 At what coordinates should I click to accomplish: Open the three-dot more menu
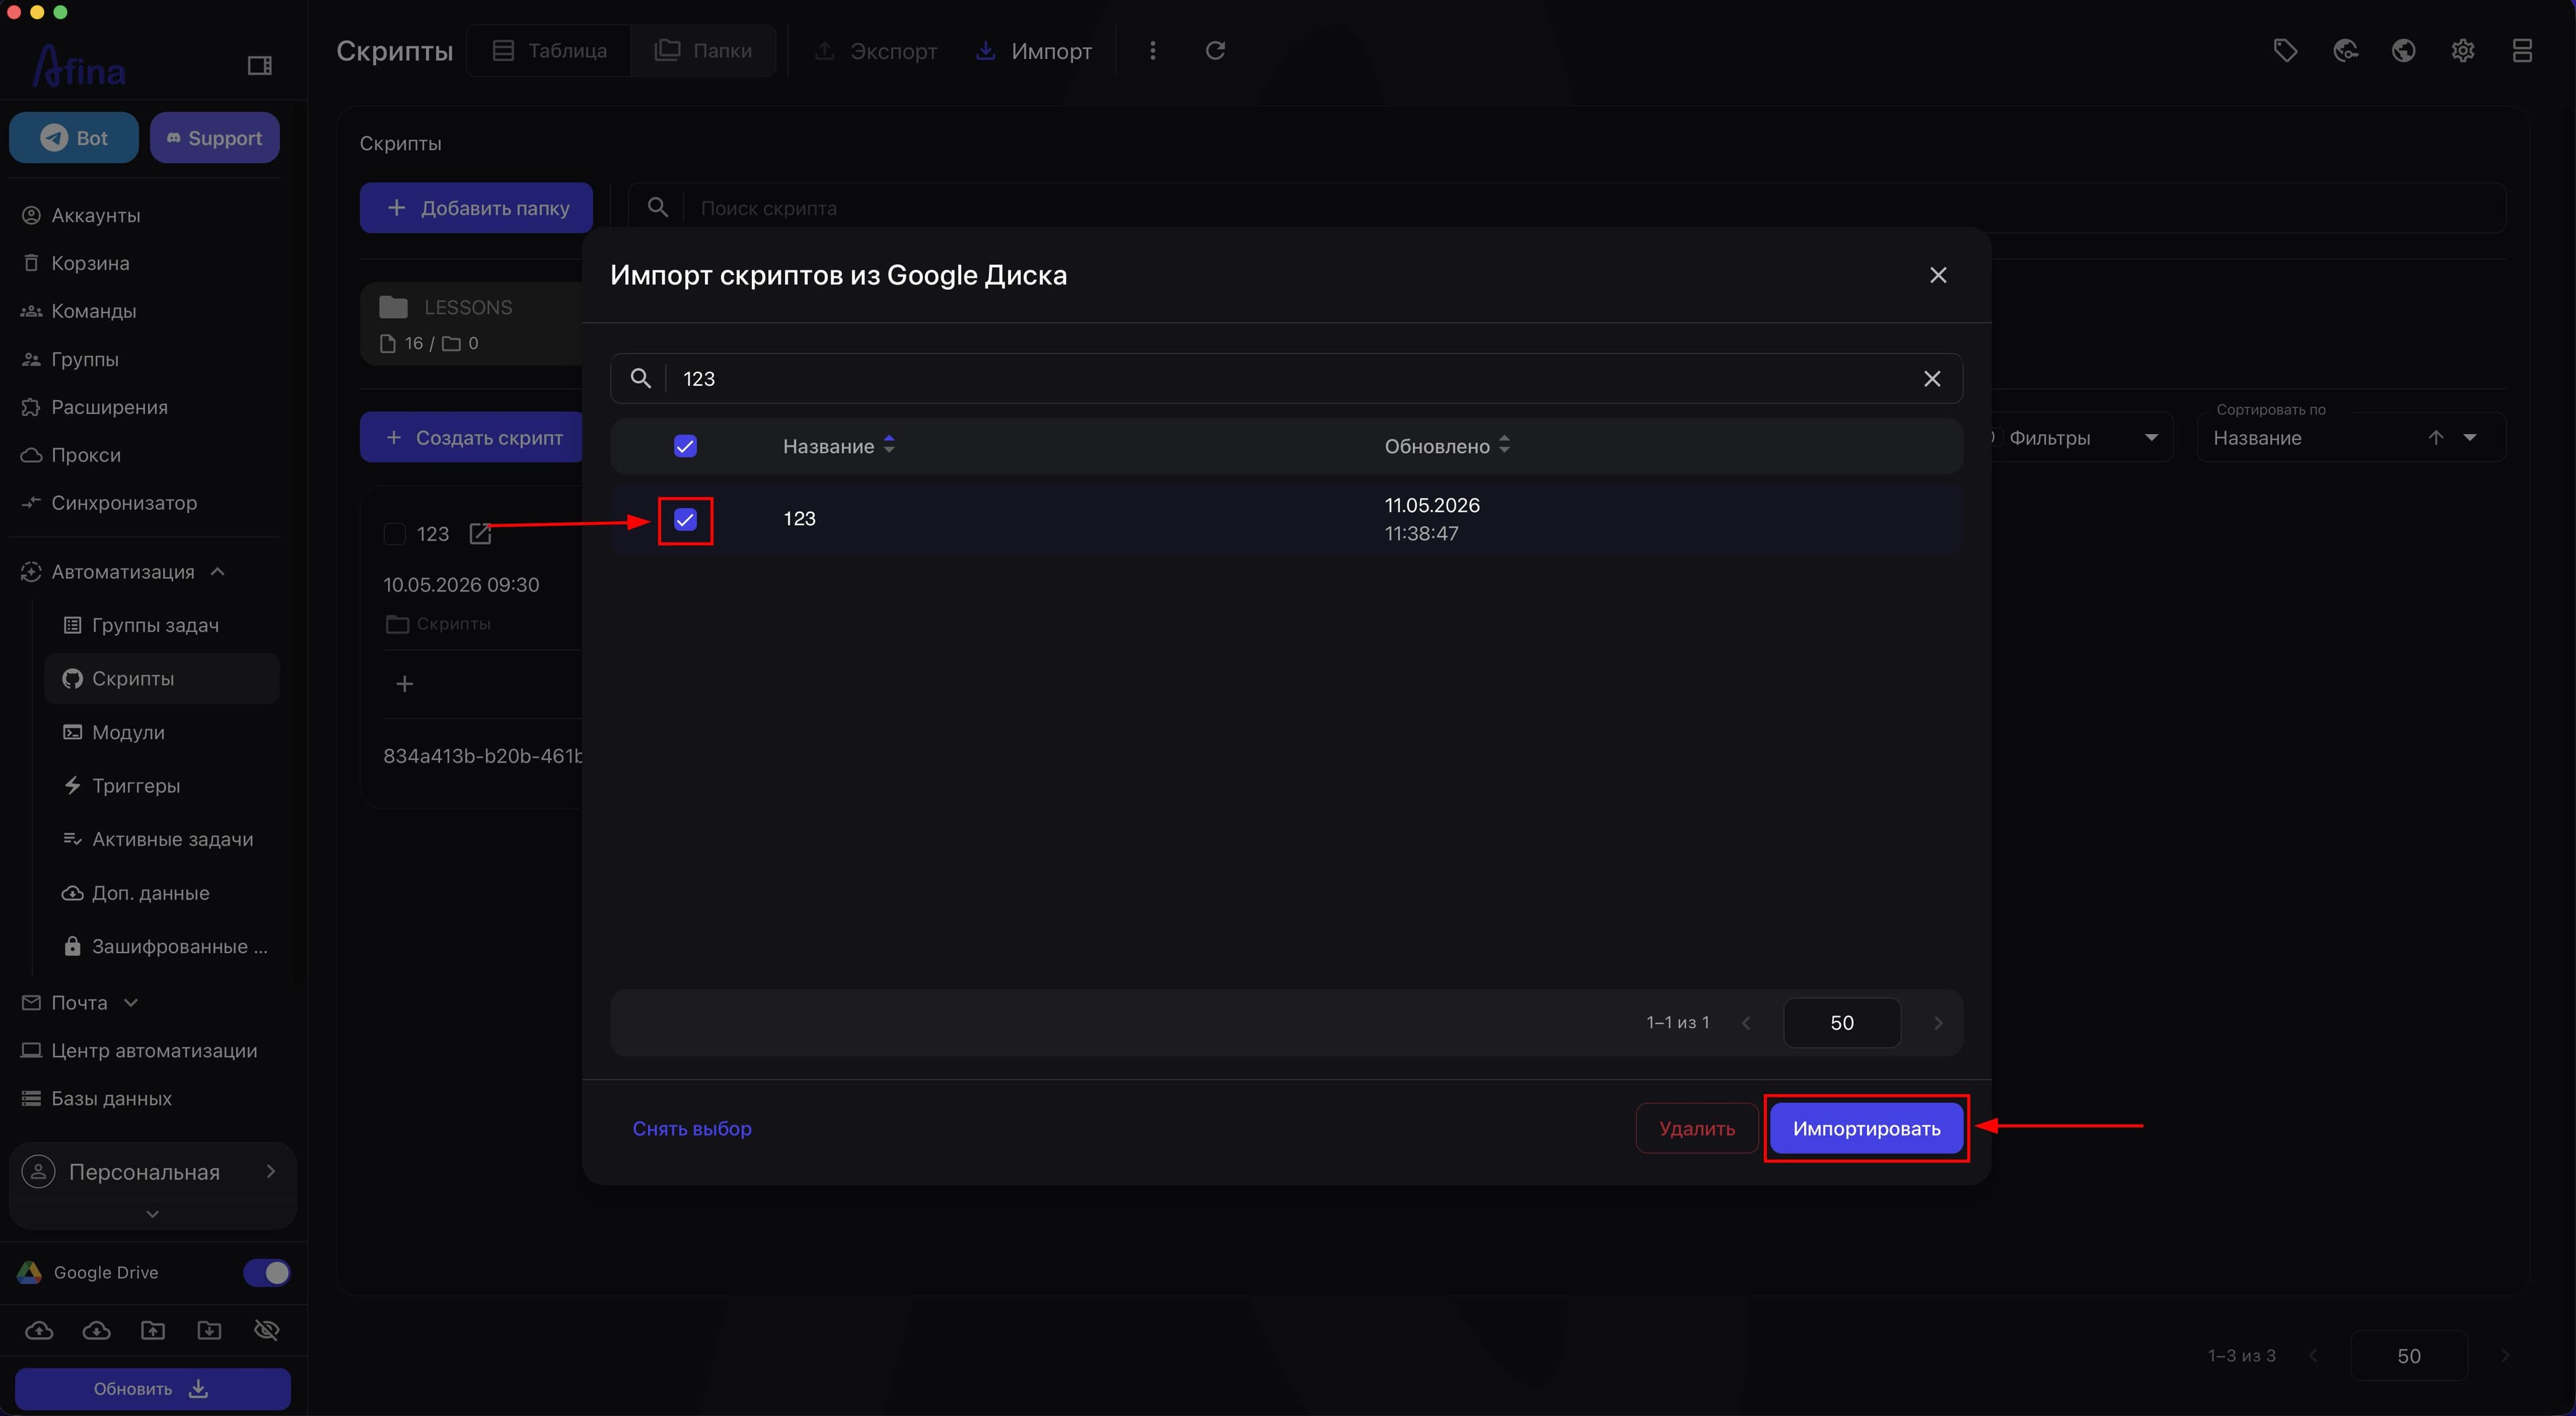click(x=1153, y=51)
